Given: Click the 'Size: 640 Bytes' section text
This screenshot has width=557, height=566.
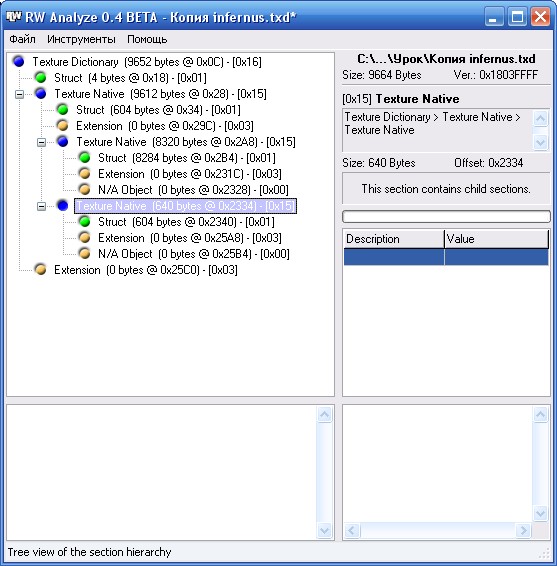Looking at the screenshot, I should (x=379, y=163).
